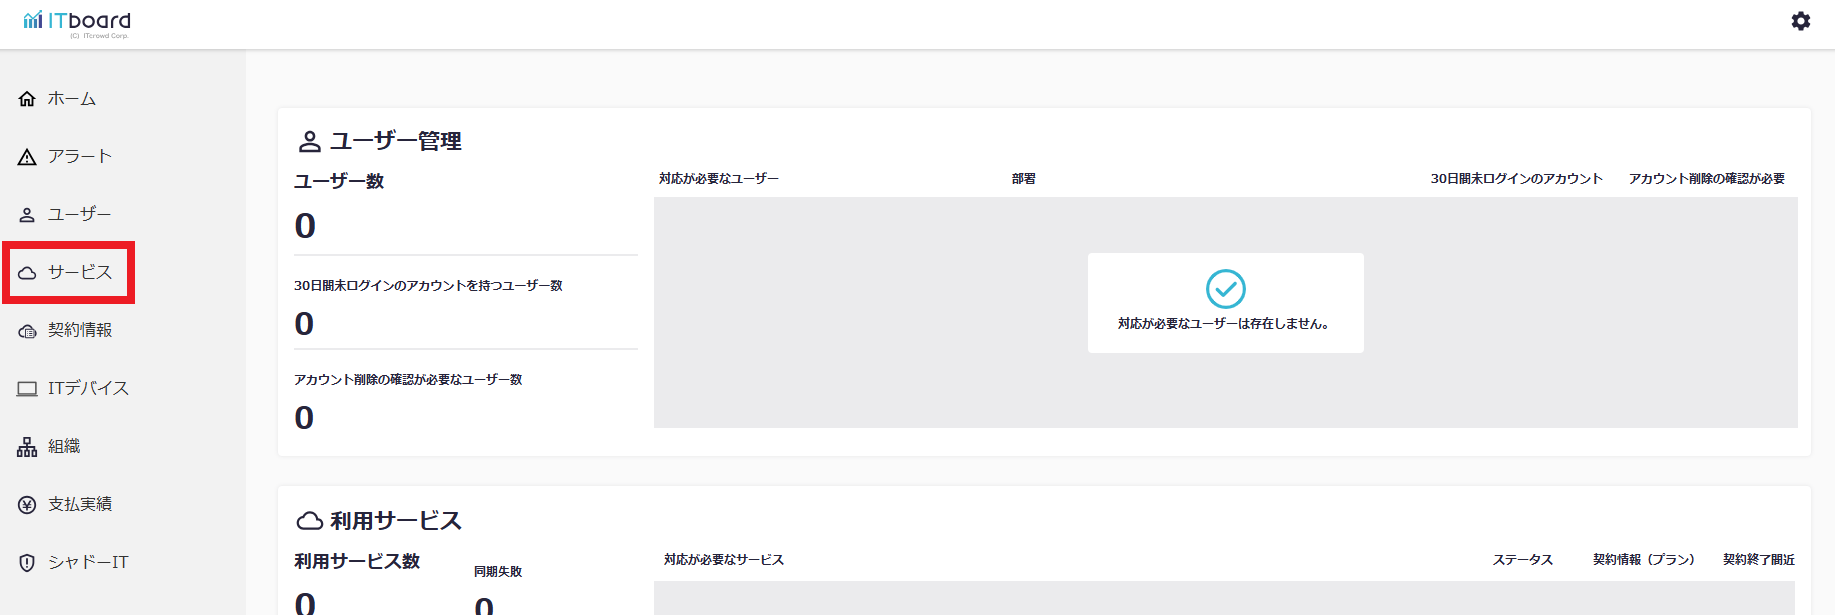1835x615 pixels.
Task: Click the ITboard logo
Action: pyautogui.click(x=77, y=22)
